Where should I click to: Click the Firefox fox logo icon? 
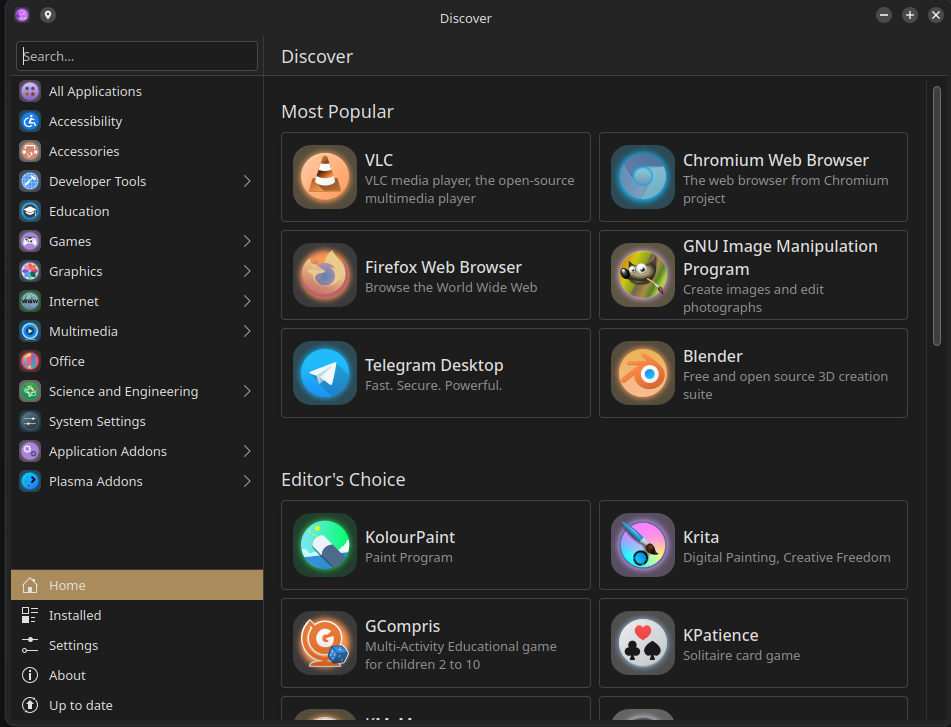[325, 275]
